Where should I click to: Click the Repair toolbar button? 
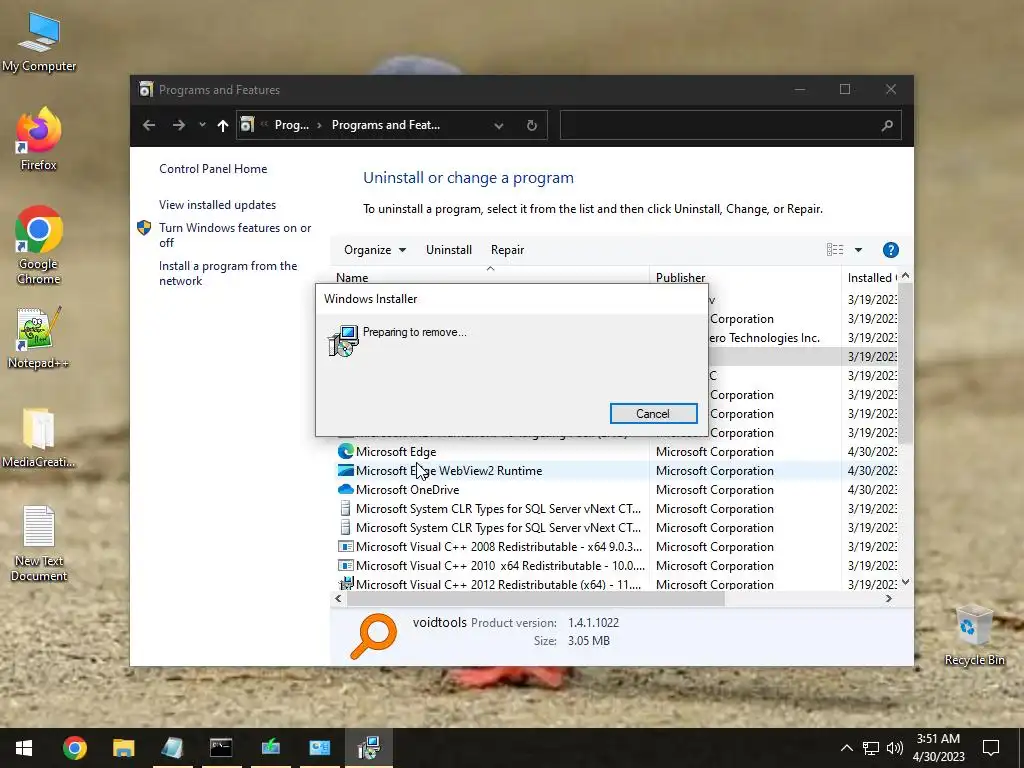click(x=507, y=250)
